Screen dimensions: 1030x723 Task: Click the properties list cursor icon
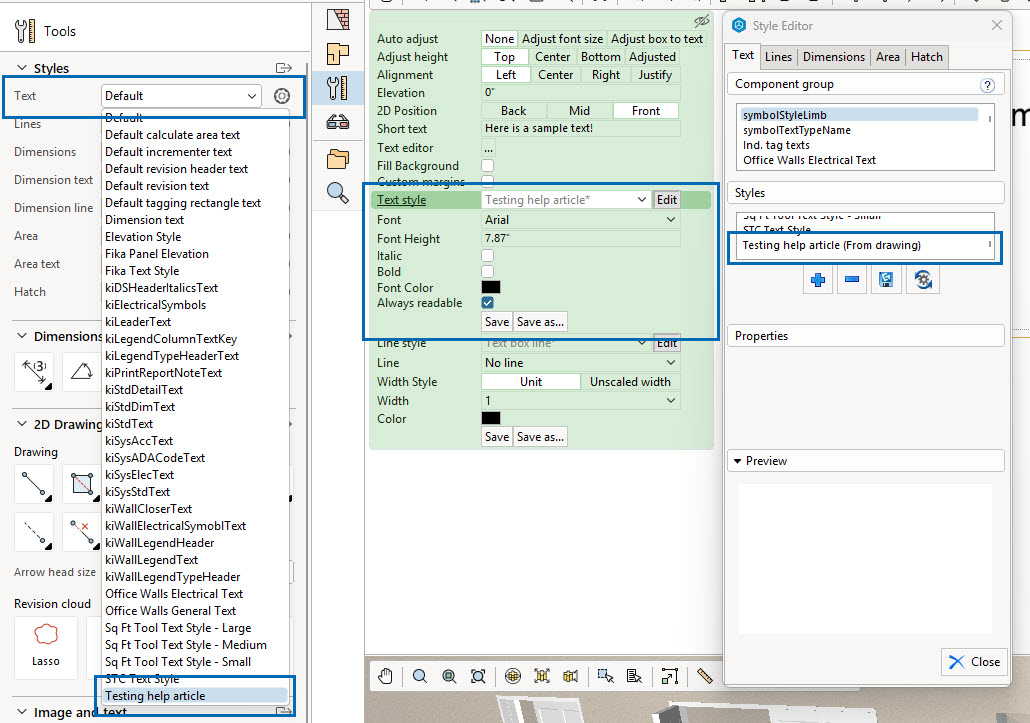click(x=635, y=676)
